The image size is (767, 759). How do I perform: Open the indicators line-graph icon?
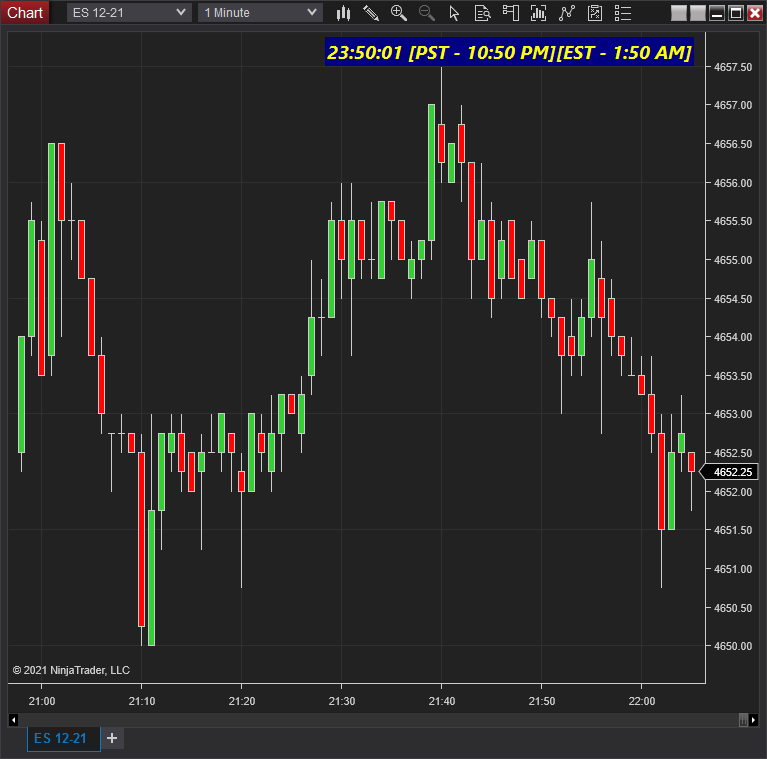click(x=566, y=13)
